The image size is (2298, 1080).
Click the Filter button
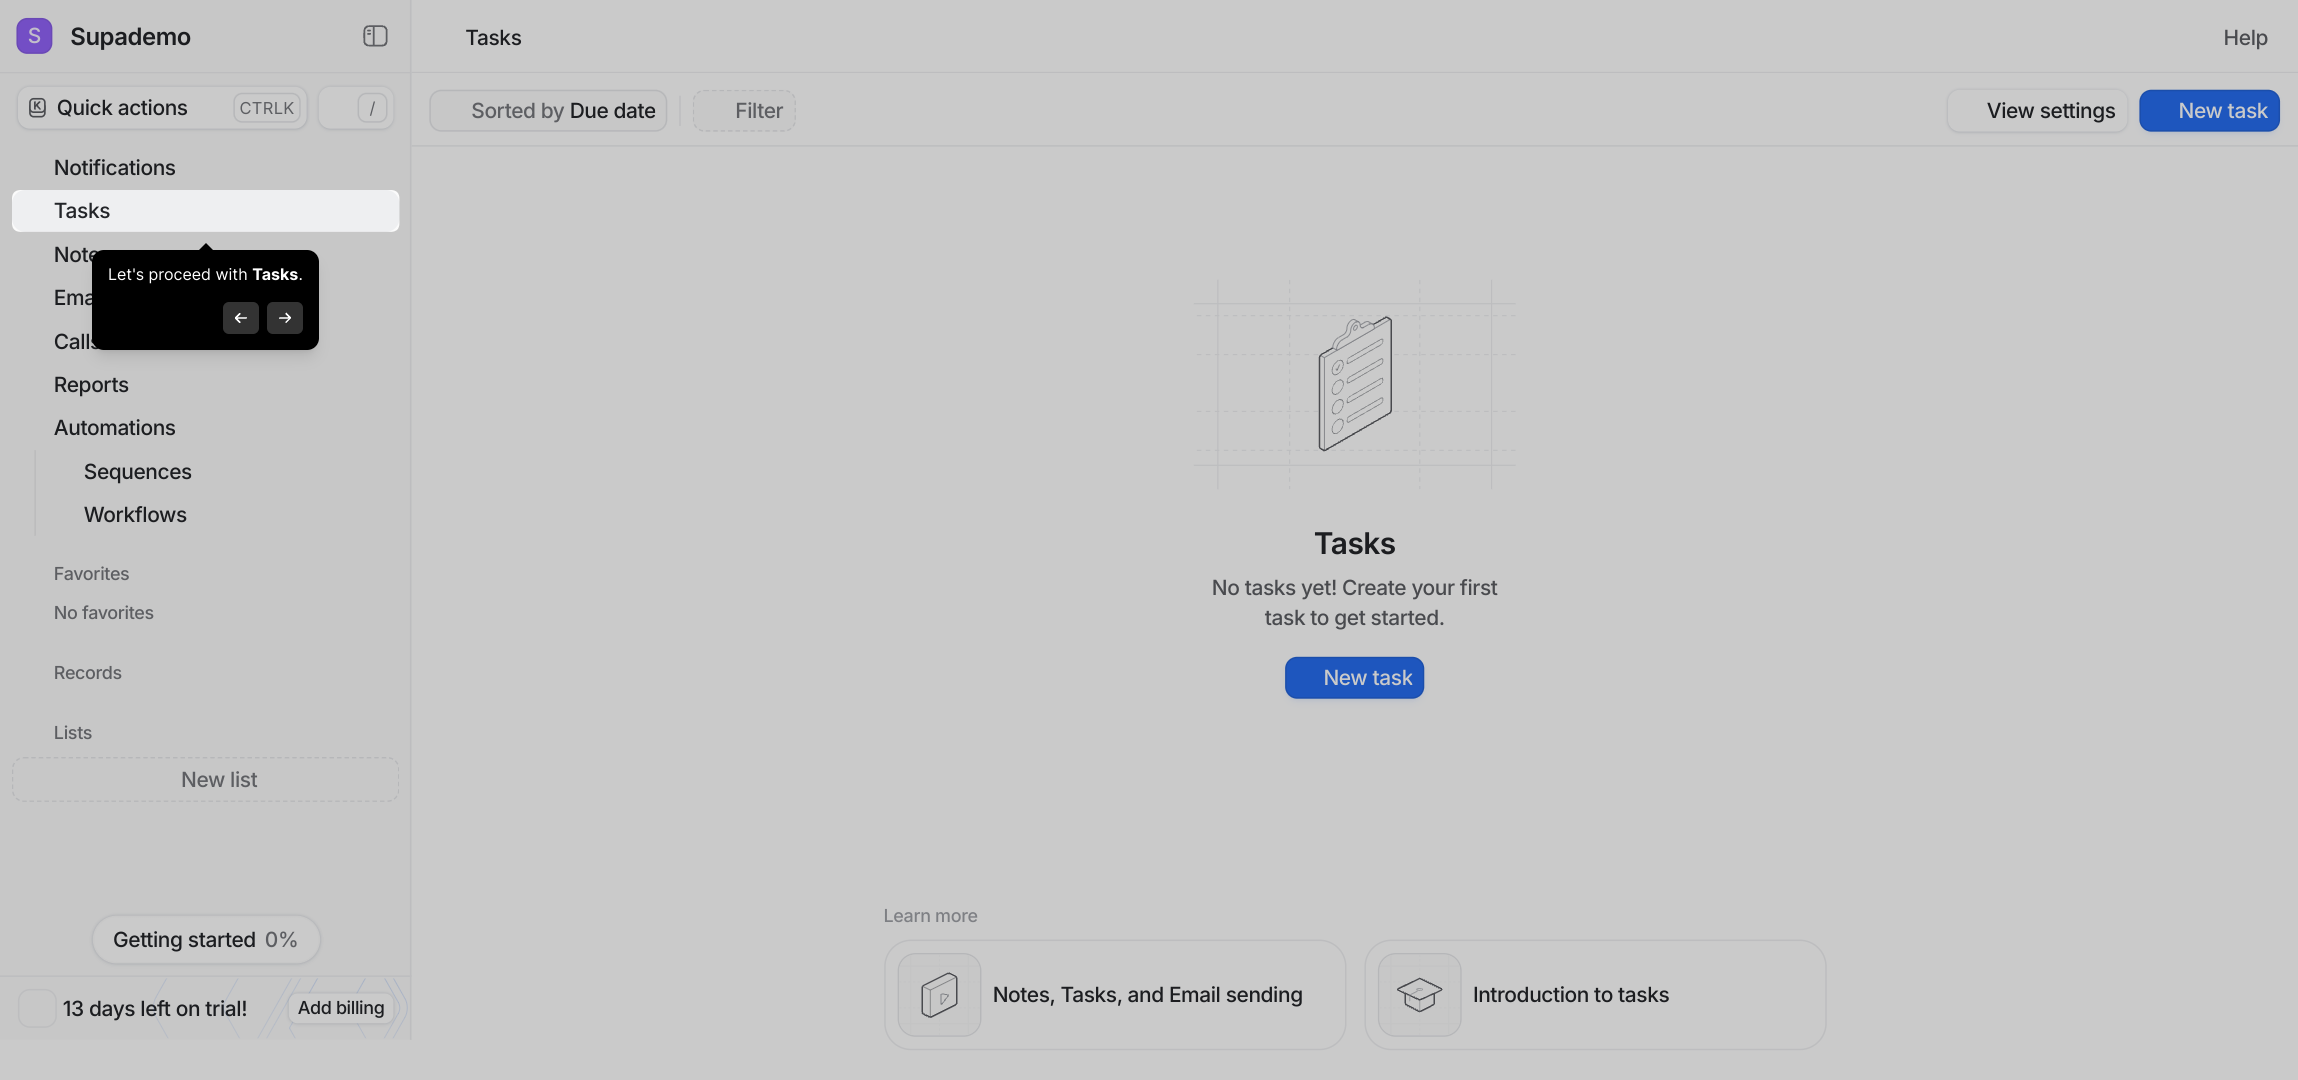pos(744,111)
